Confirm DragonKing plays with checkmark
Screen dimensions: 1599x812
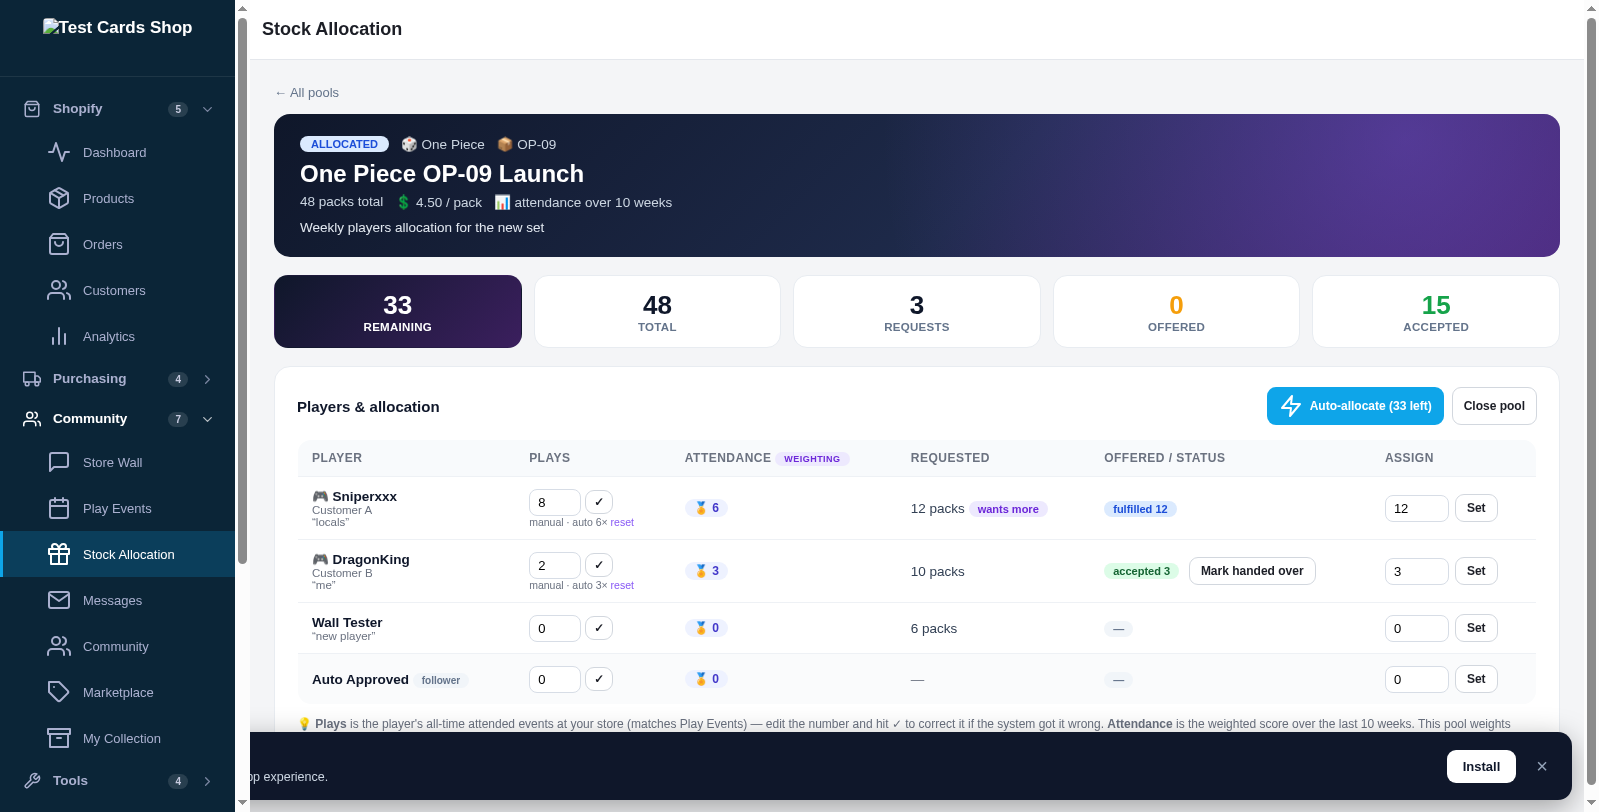point(599,565)
